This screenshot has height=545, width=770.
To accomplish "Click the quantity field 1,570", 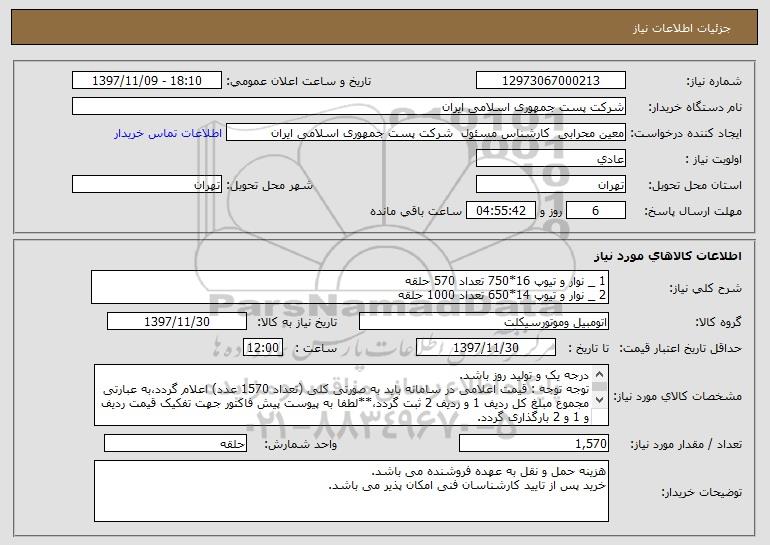I will coord(534,443).
